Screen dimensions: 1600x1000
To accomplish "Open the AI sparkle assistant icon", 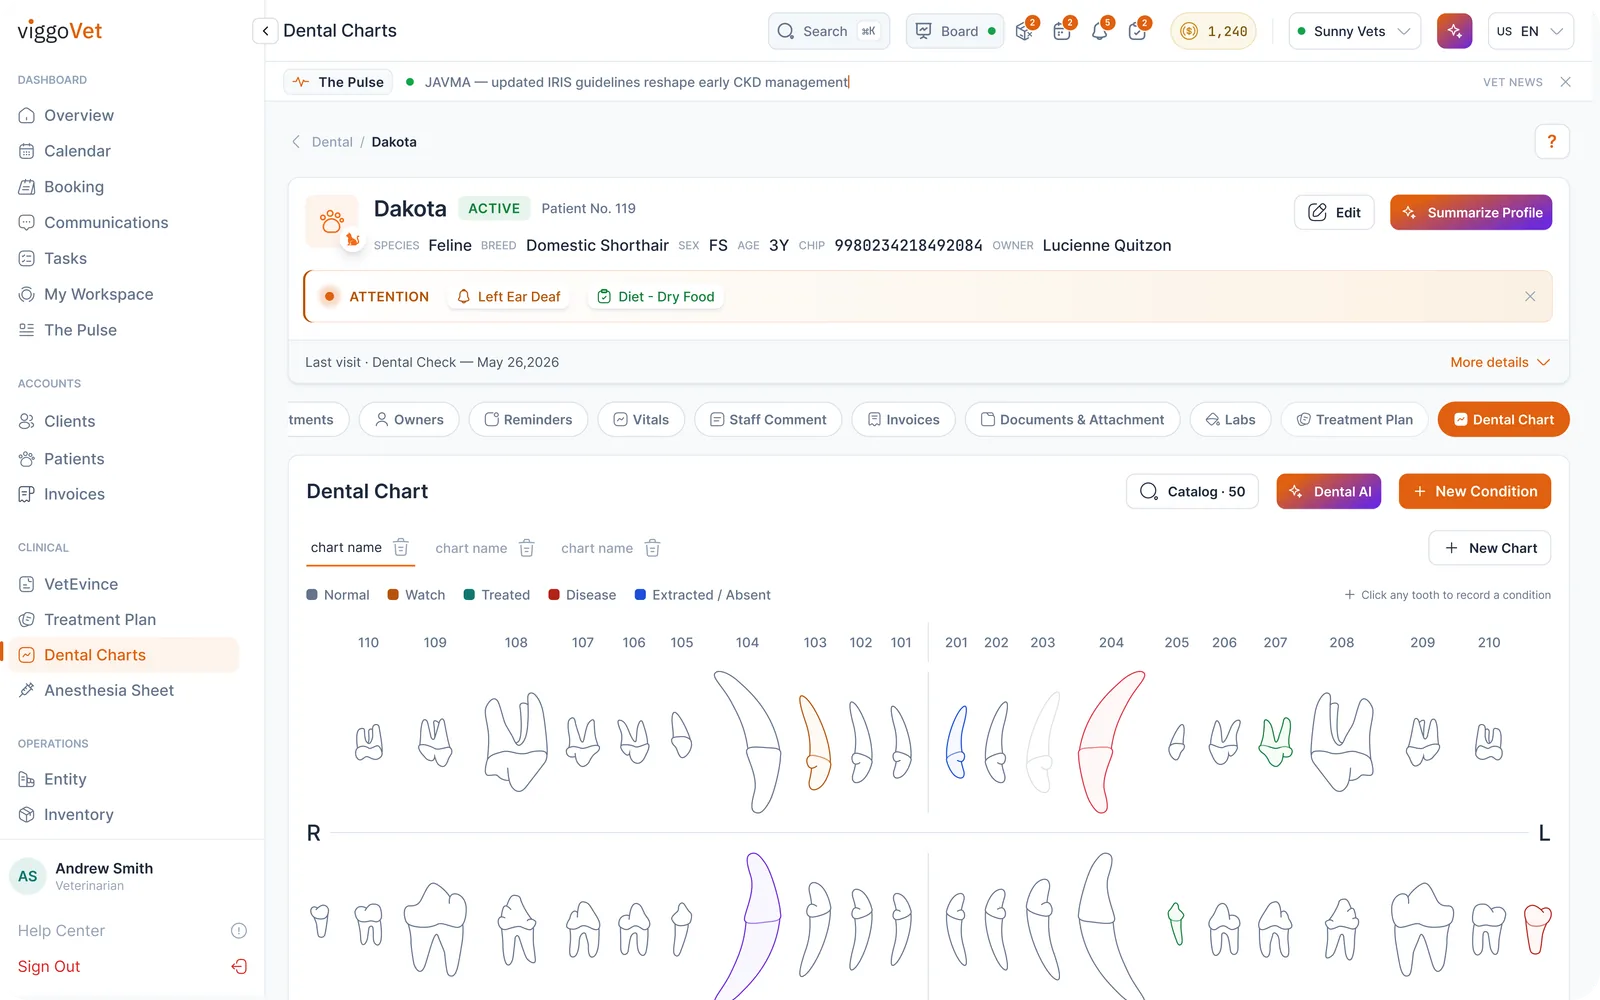I will pyautogui.click(x=1454, y=31).
